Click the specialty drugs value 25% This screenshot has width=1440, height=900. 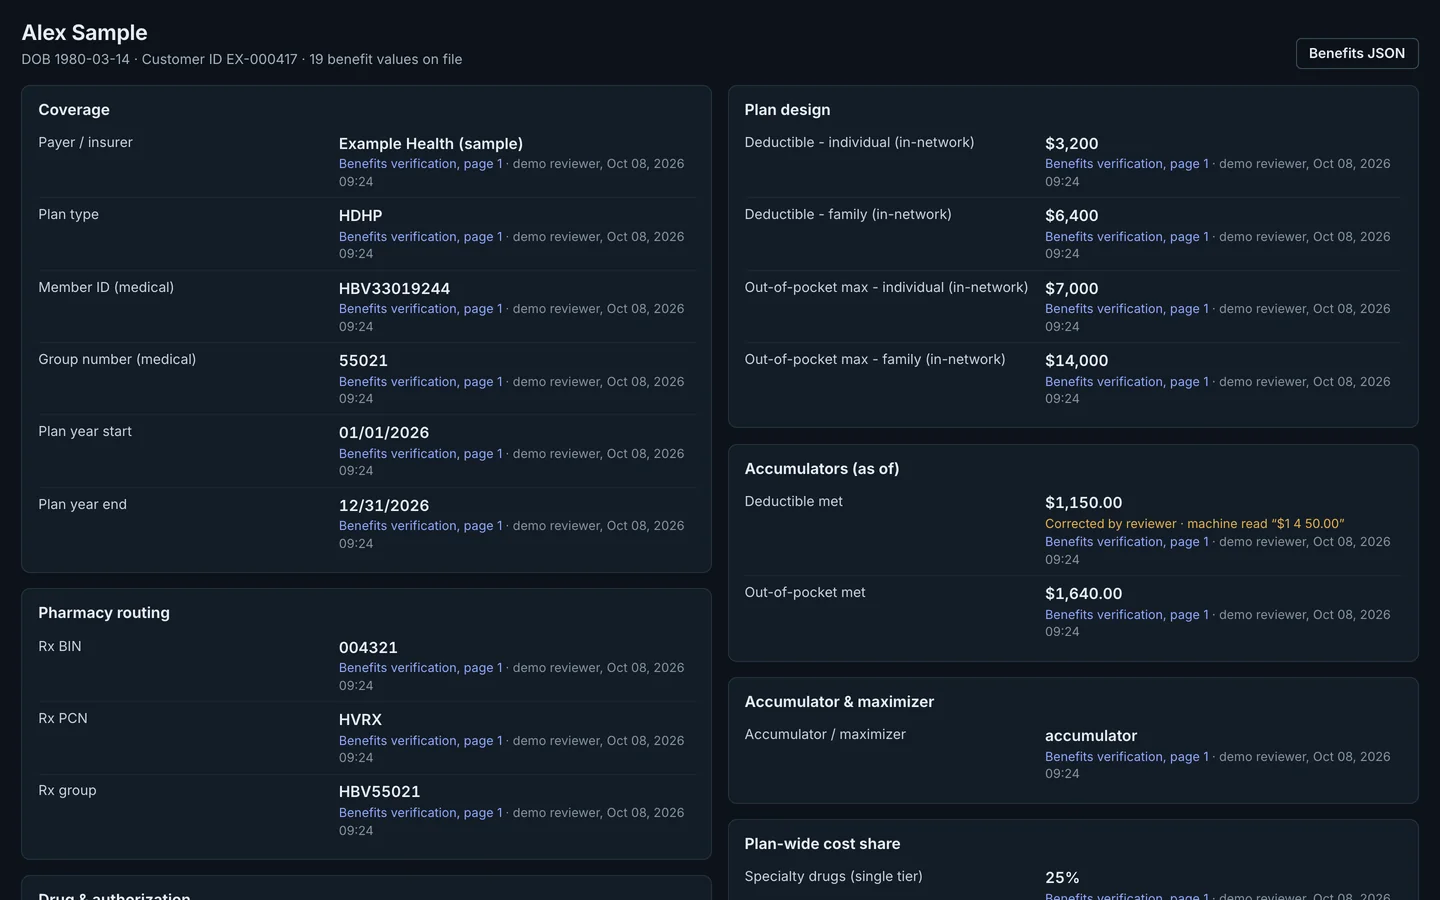pyautogui.click(x=1062, y=878)
